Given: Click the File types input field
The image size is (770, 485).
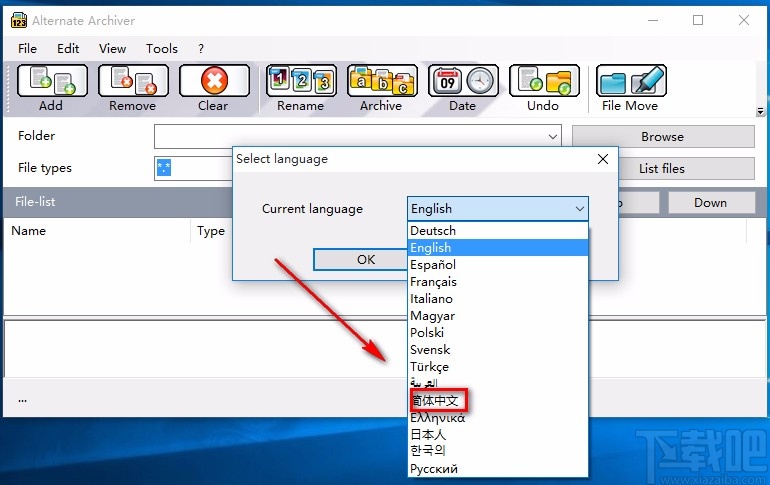Looking at the screenshot, I should point(193,168).
